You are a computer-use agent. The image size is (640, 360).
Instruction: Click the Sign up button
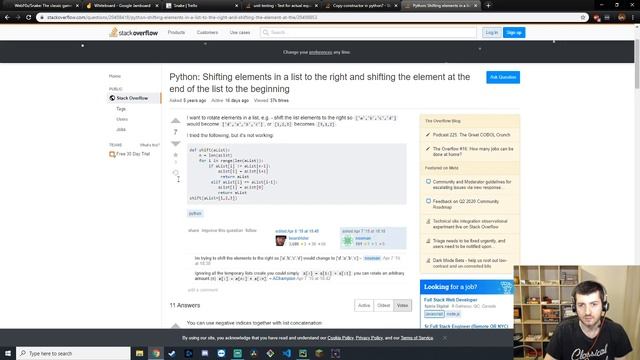(514, 32)
